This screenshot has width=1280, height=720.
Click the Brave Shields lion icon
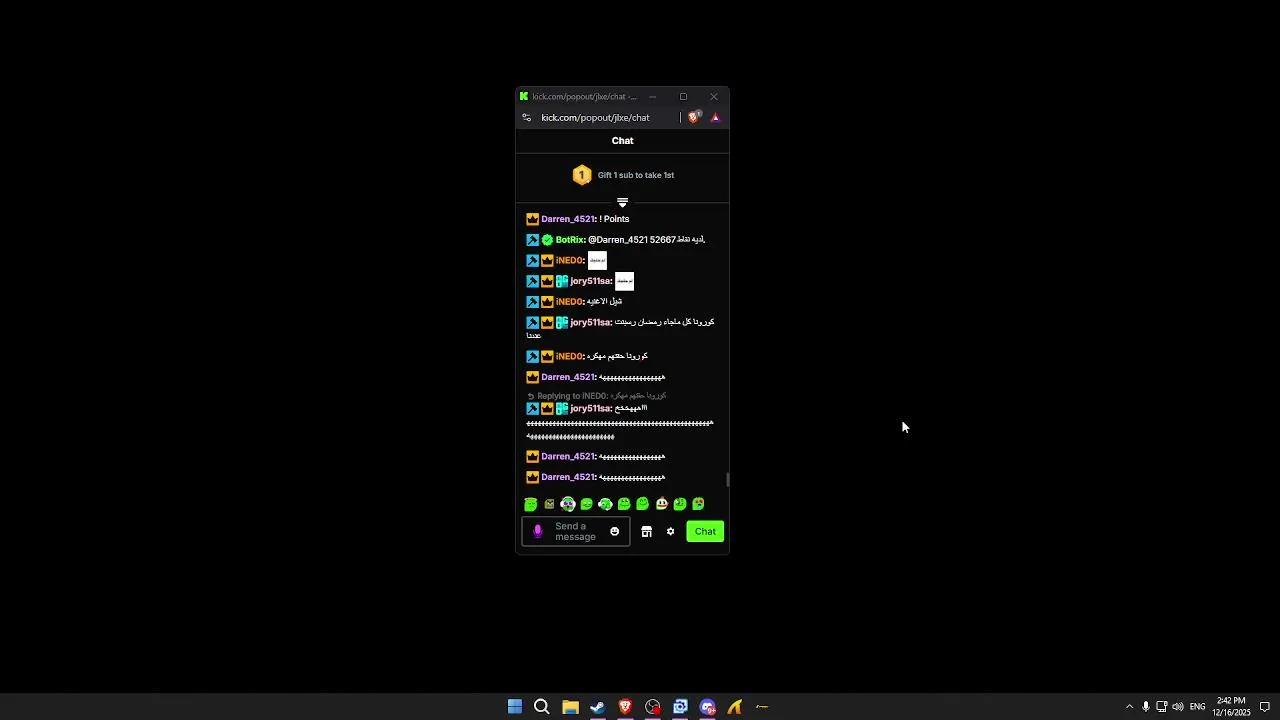coord(694,118)
